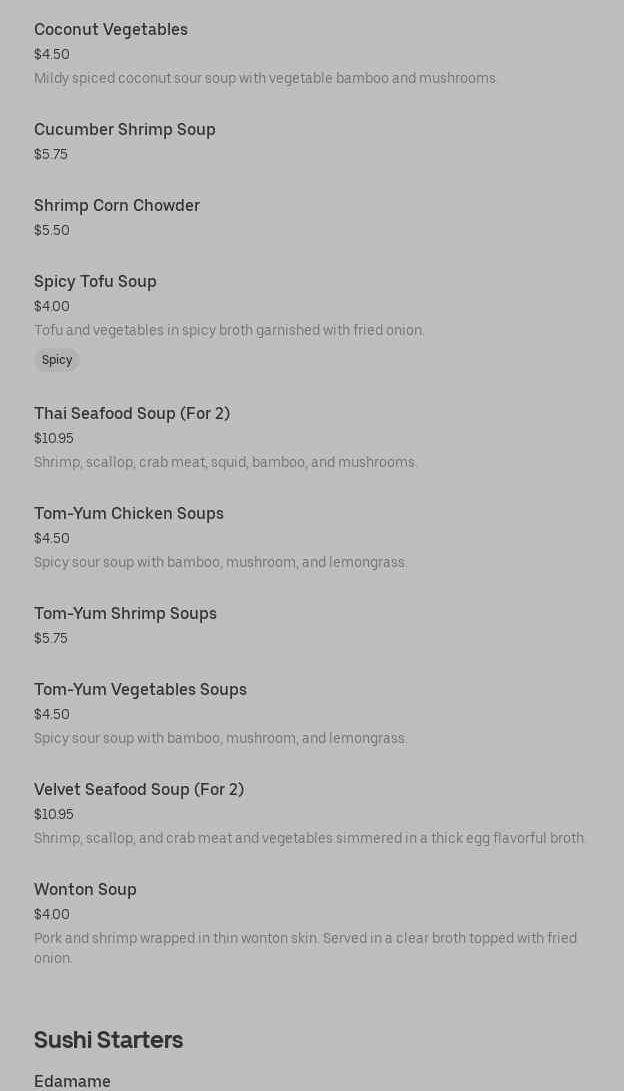
Task: Click the Tom-Yum Shrimp Soups $5.75 price
Action: point(51,639)
